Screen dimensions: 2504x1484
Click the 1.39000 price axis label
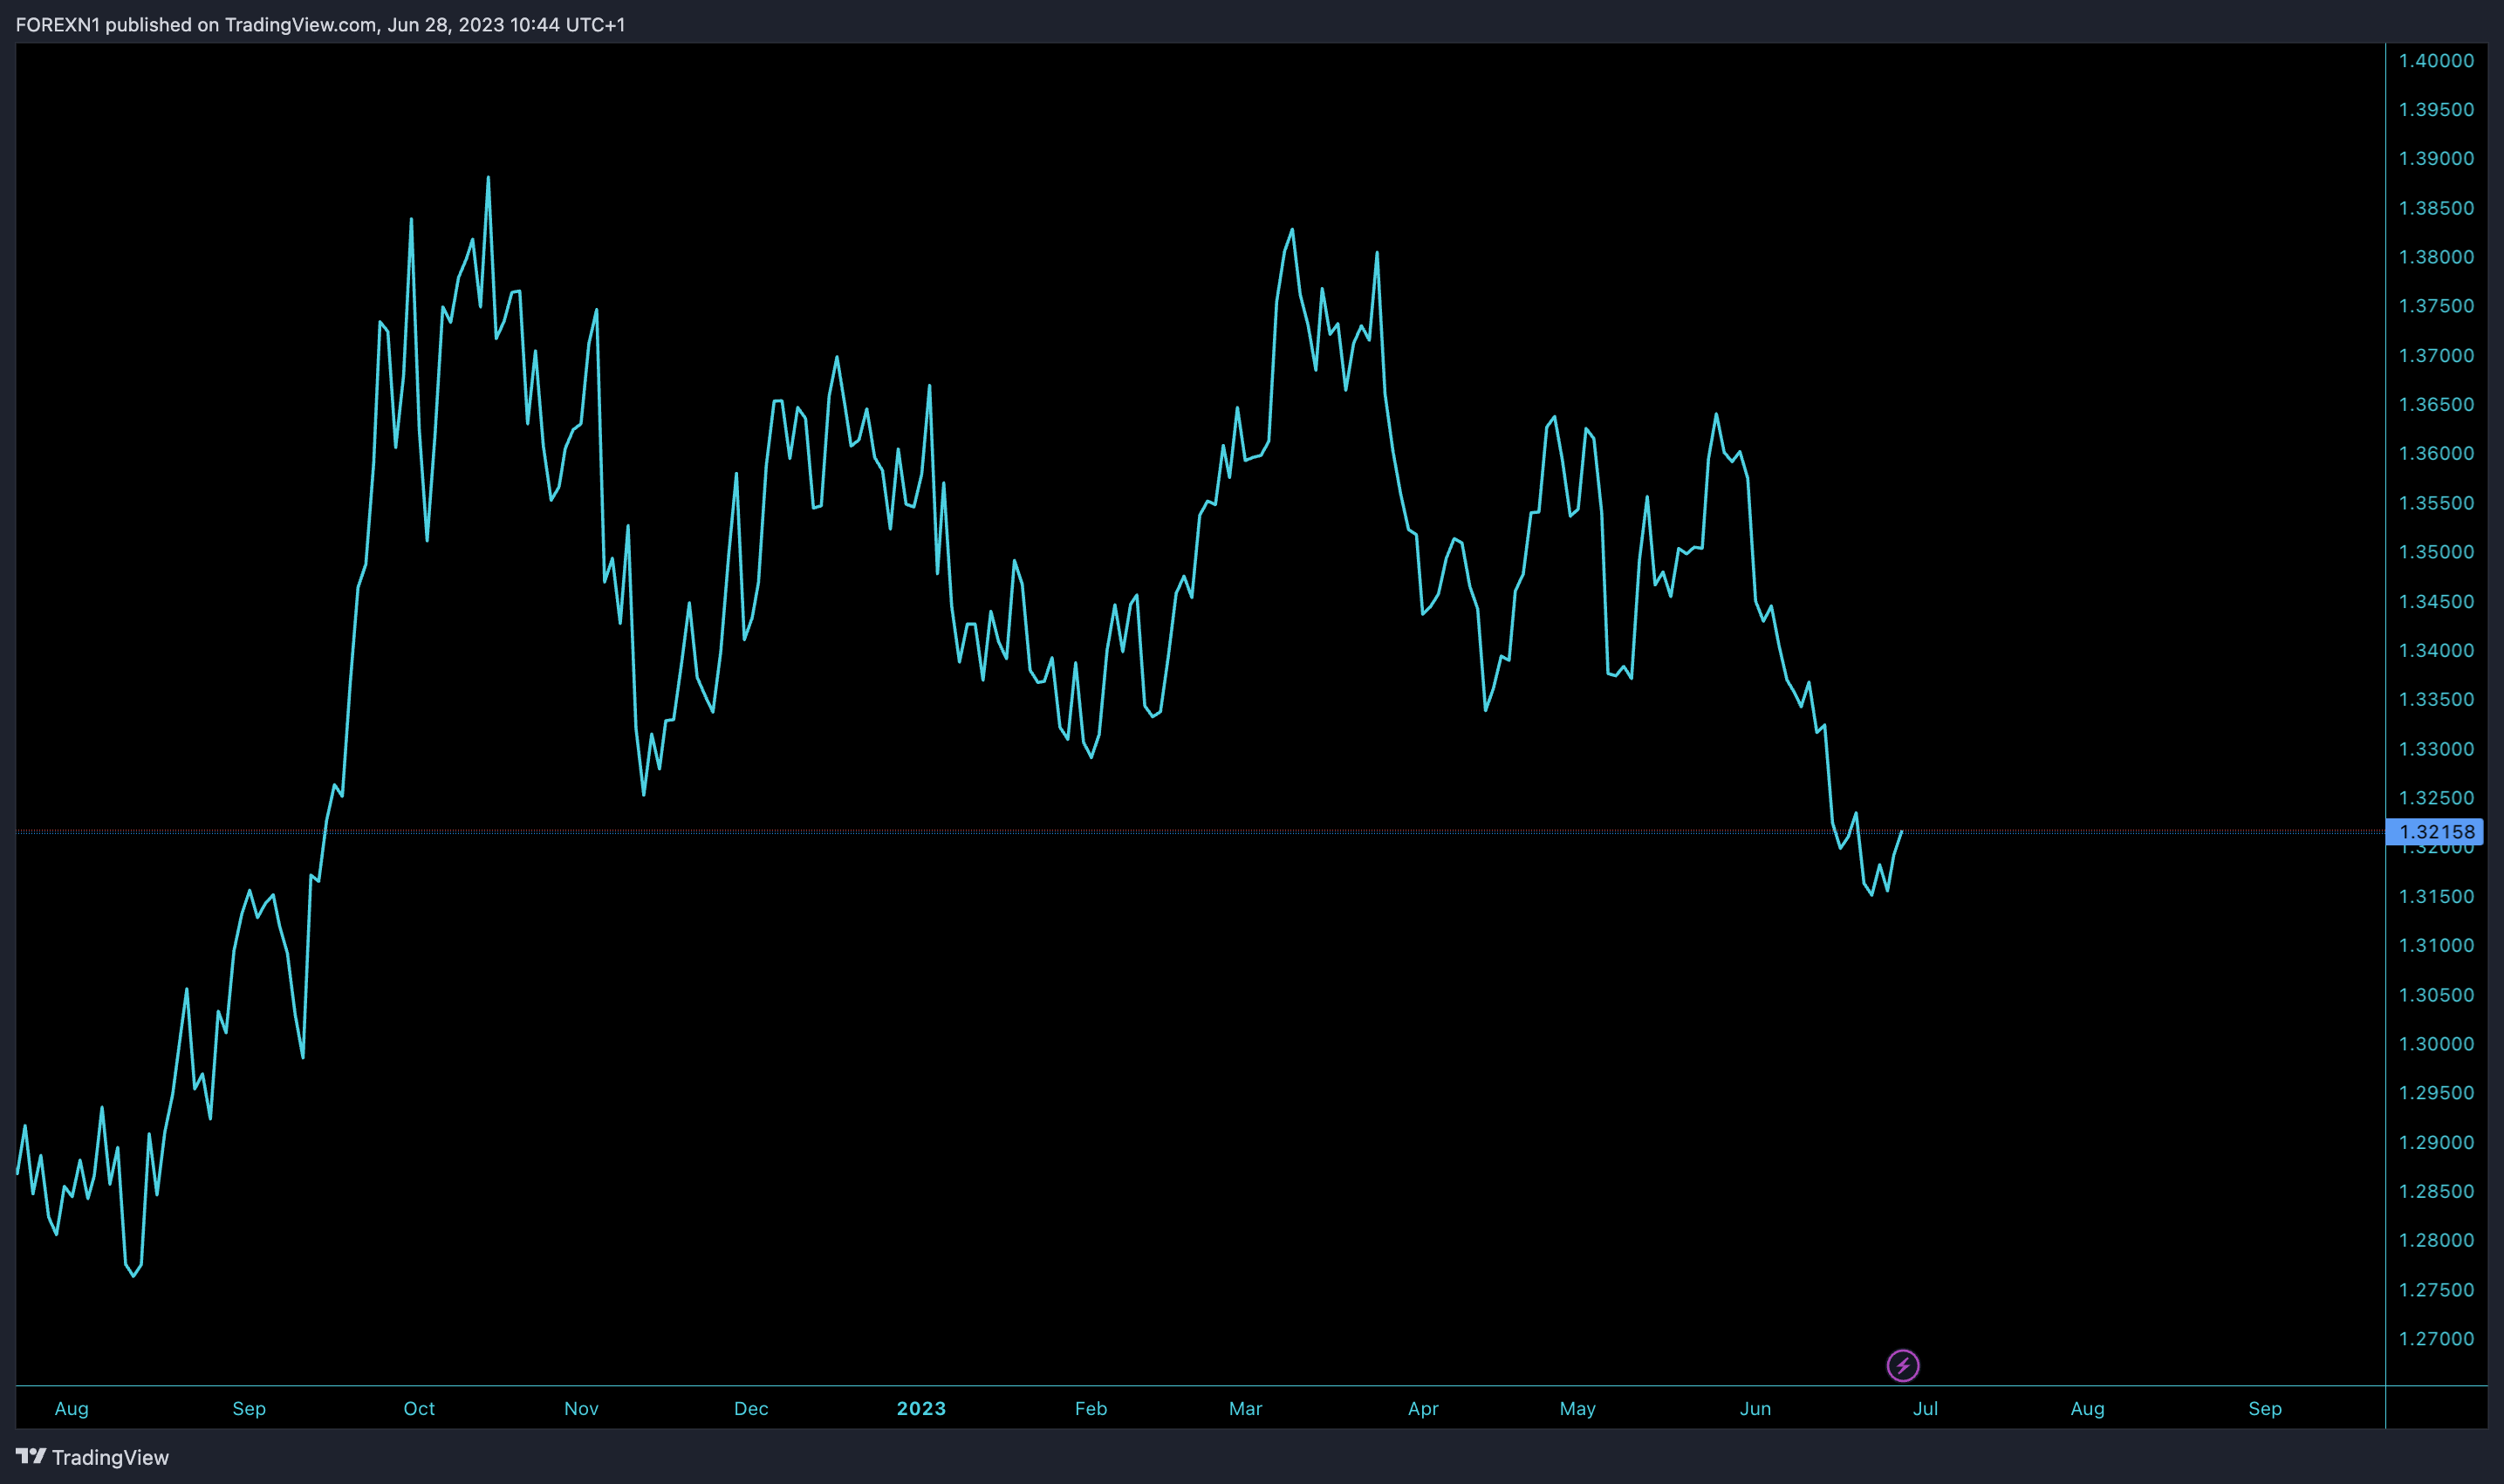pyautogui.click(x=2436, y=158)
